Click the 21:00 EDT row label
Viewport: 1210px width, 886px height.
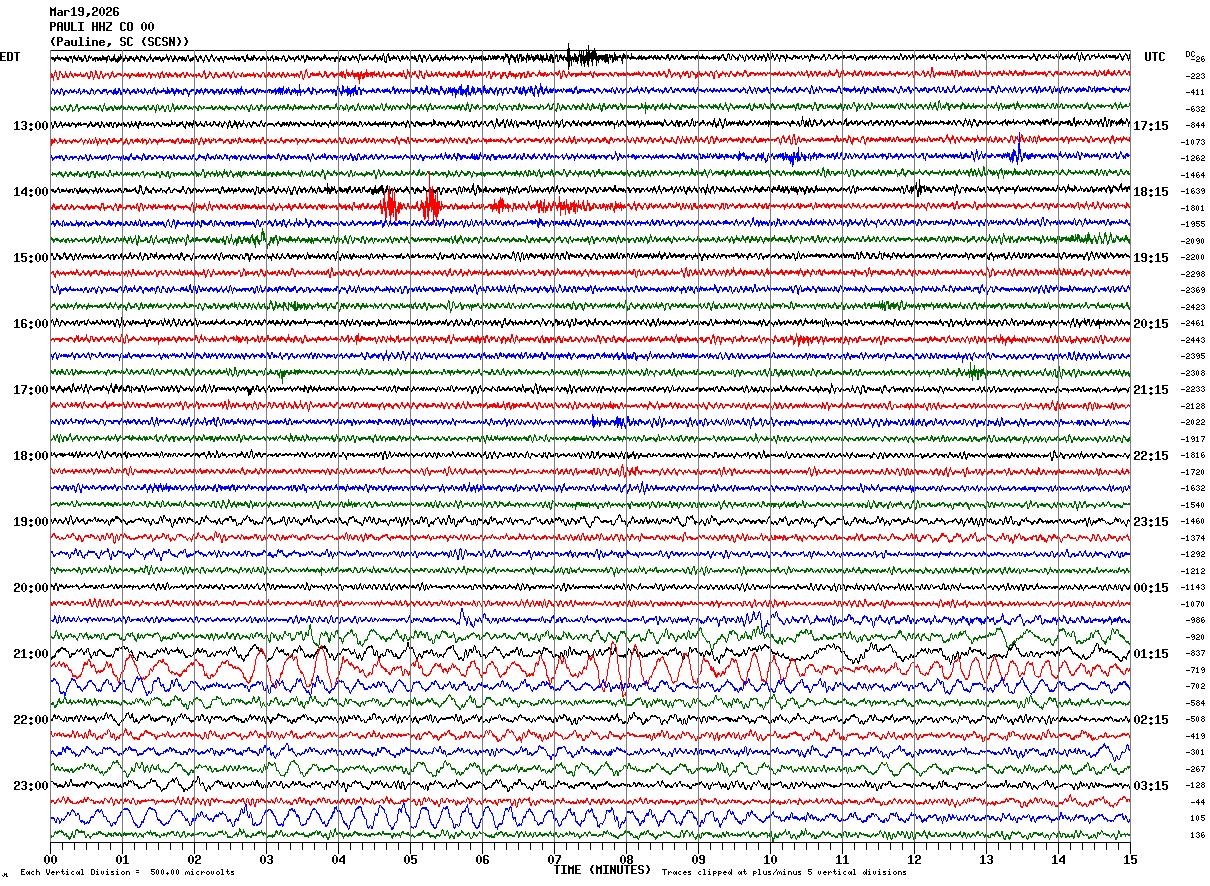pyautogui.click(x=30, y=654)
